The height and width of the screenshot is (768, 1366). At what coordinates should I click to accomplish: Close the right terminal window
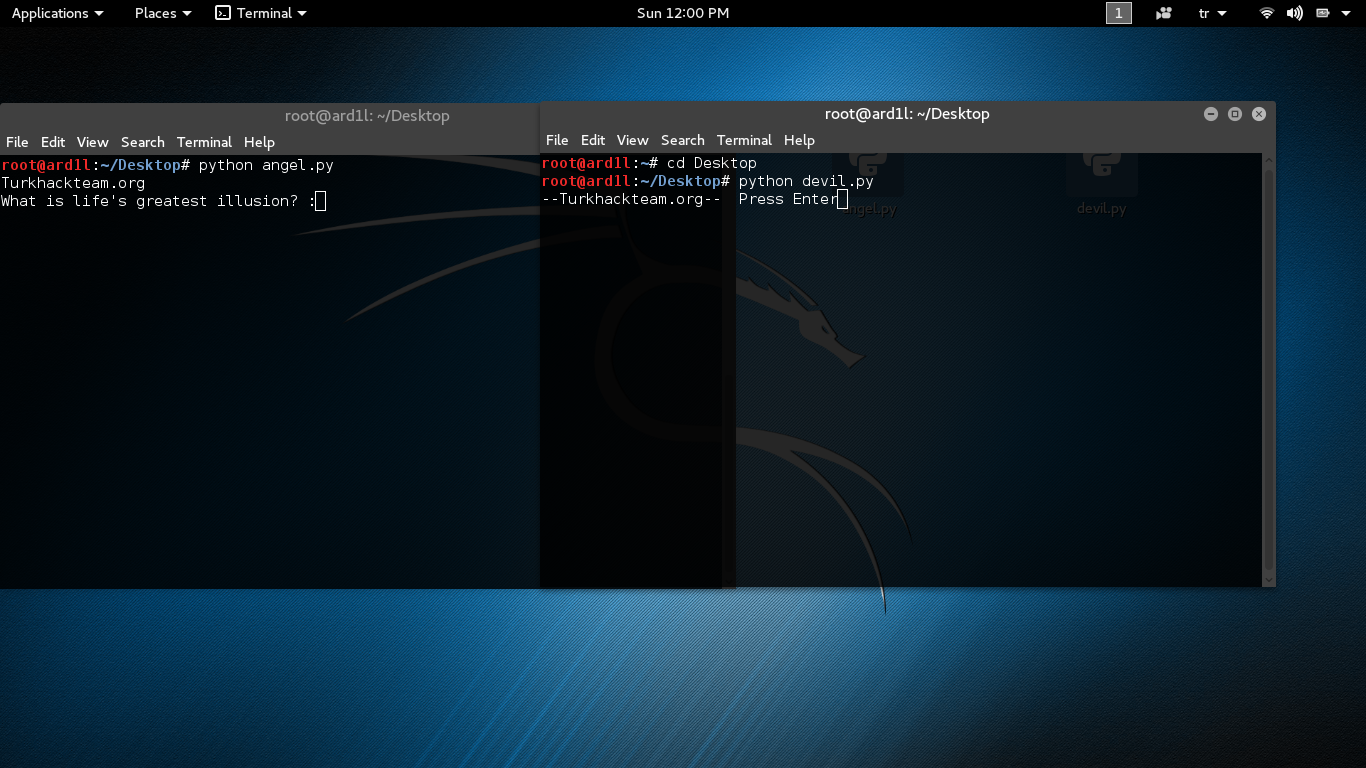[1259, 114]
